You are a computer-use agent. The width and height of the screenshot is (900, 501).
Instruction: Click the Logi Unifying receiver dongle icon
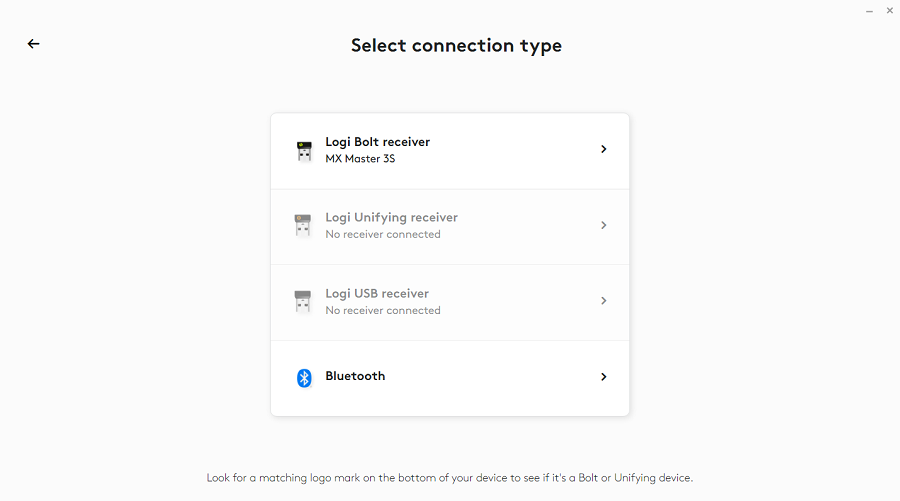pyautogui.click(x=303, y=226)
